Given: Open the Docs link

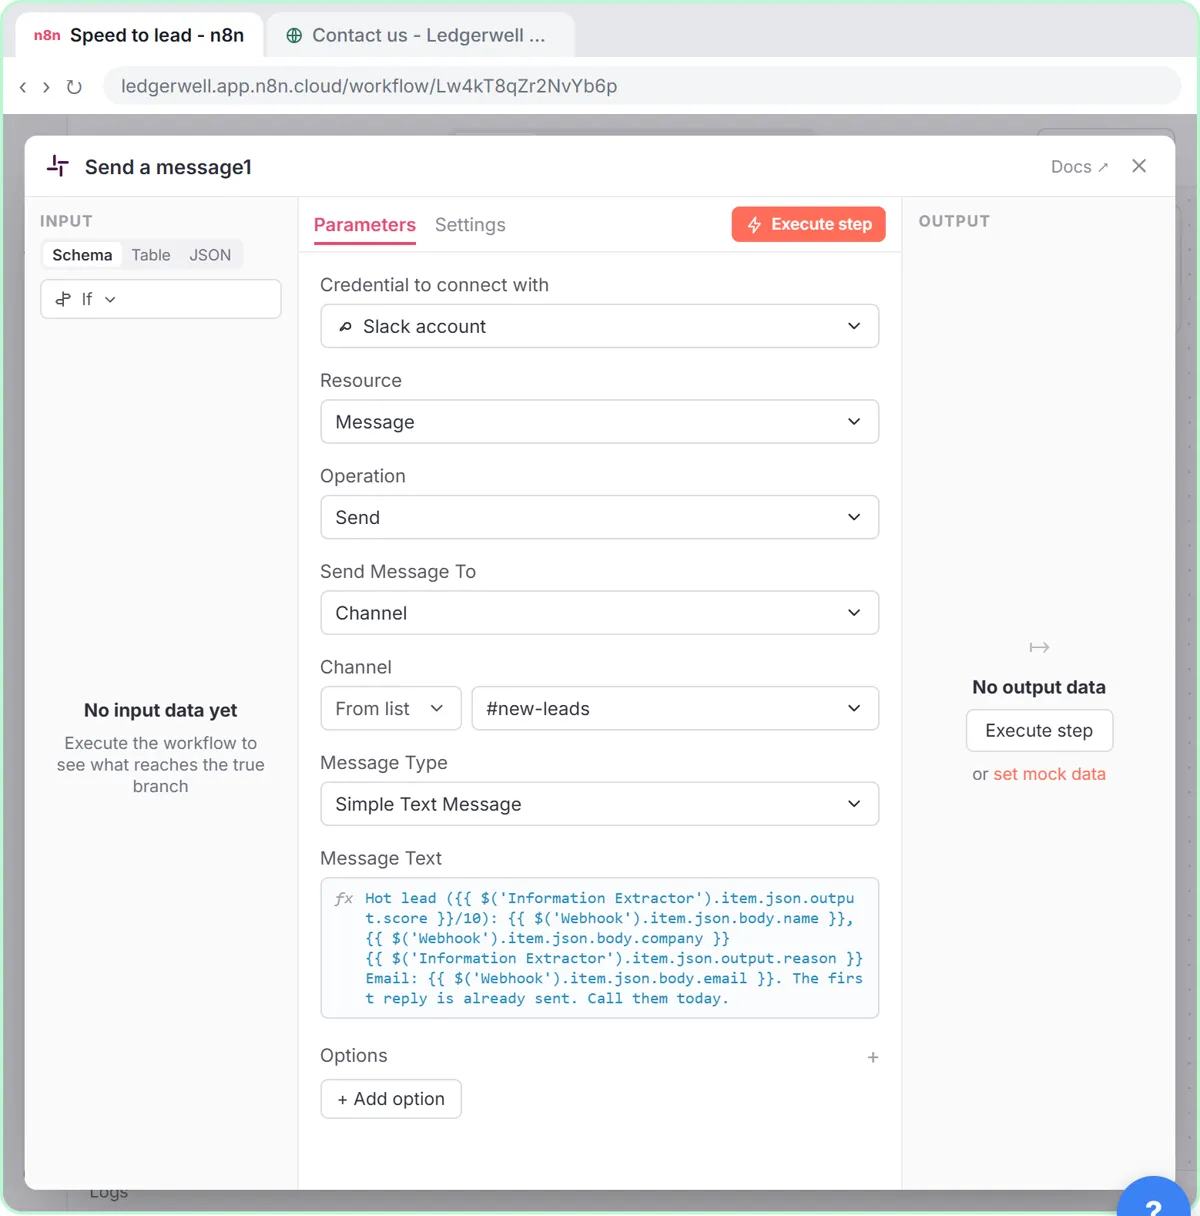Looking at the screenshot, I should [1079, 167].
